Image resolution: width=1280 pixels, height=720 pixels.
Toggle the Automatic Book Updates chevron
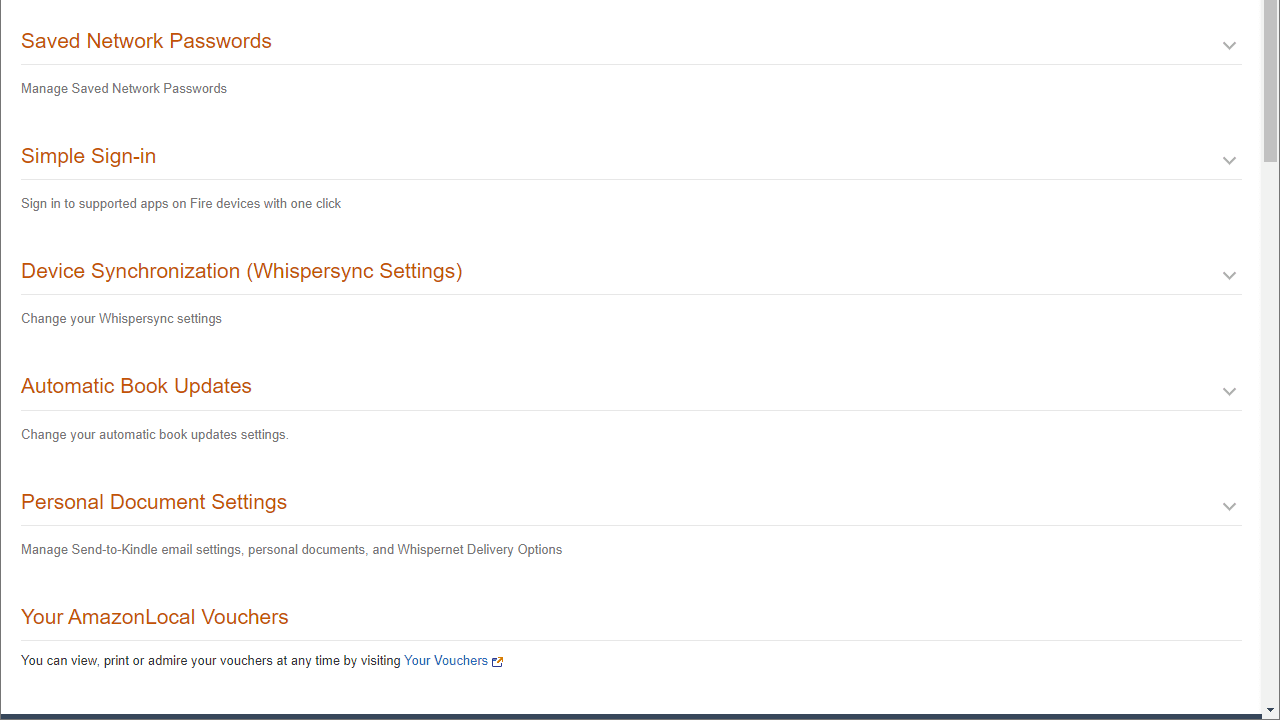(x=1229, y=392)
